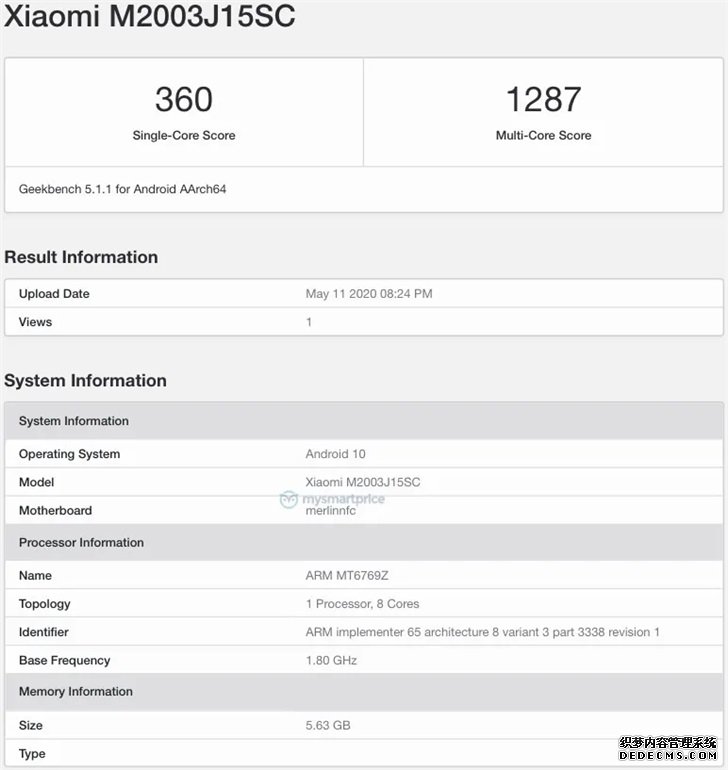Select the multi-core score 1287

click(543, 99)
